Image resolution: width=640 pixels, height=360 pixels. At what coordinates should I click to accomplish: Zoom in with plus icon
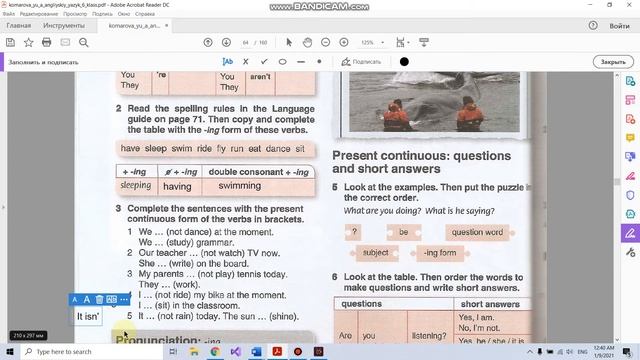[344, 42]
